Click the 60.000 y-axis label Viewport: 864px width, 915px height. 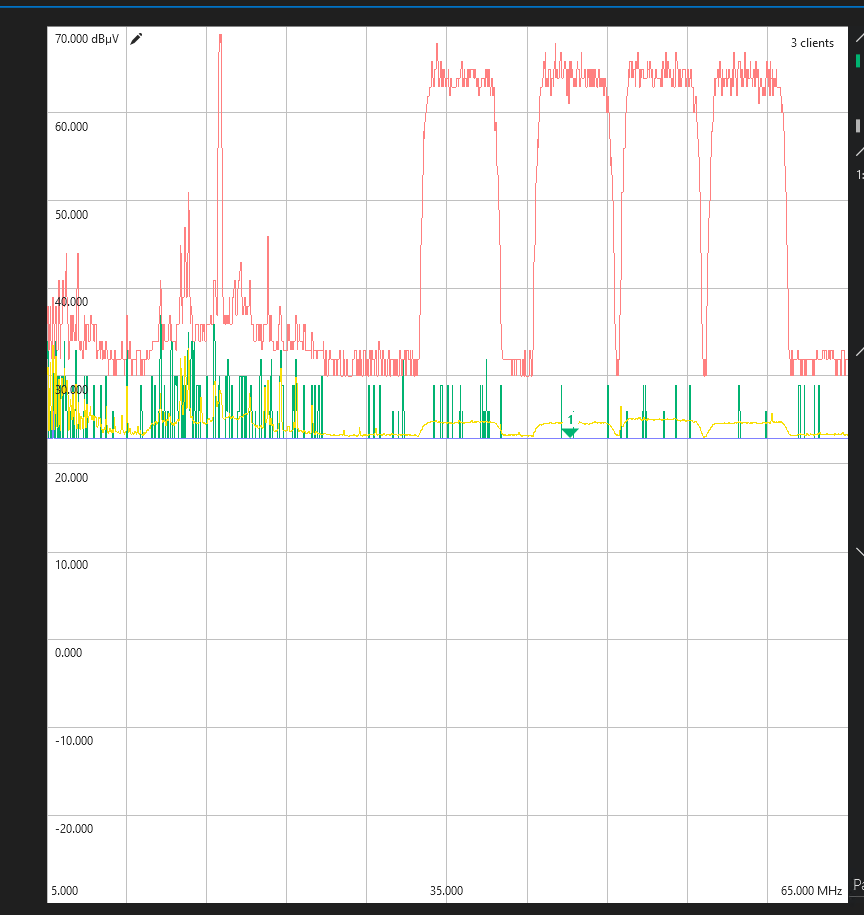pos(72,127)
